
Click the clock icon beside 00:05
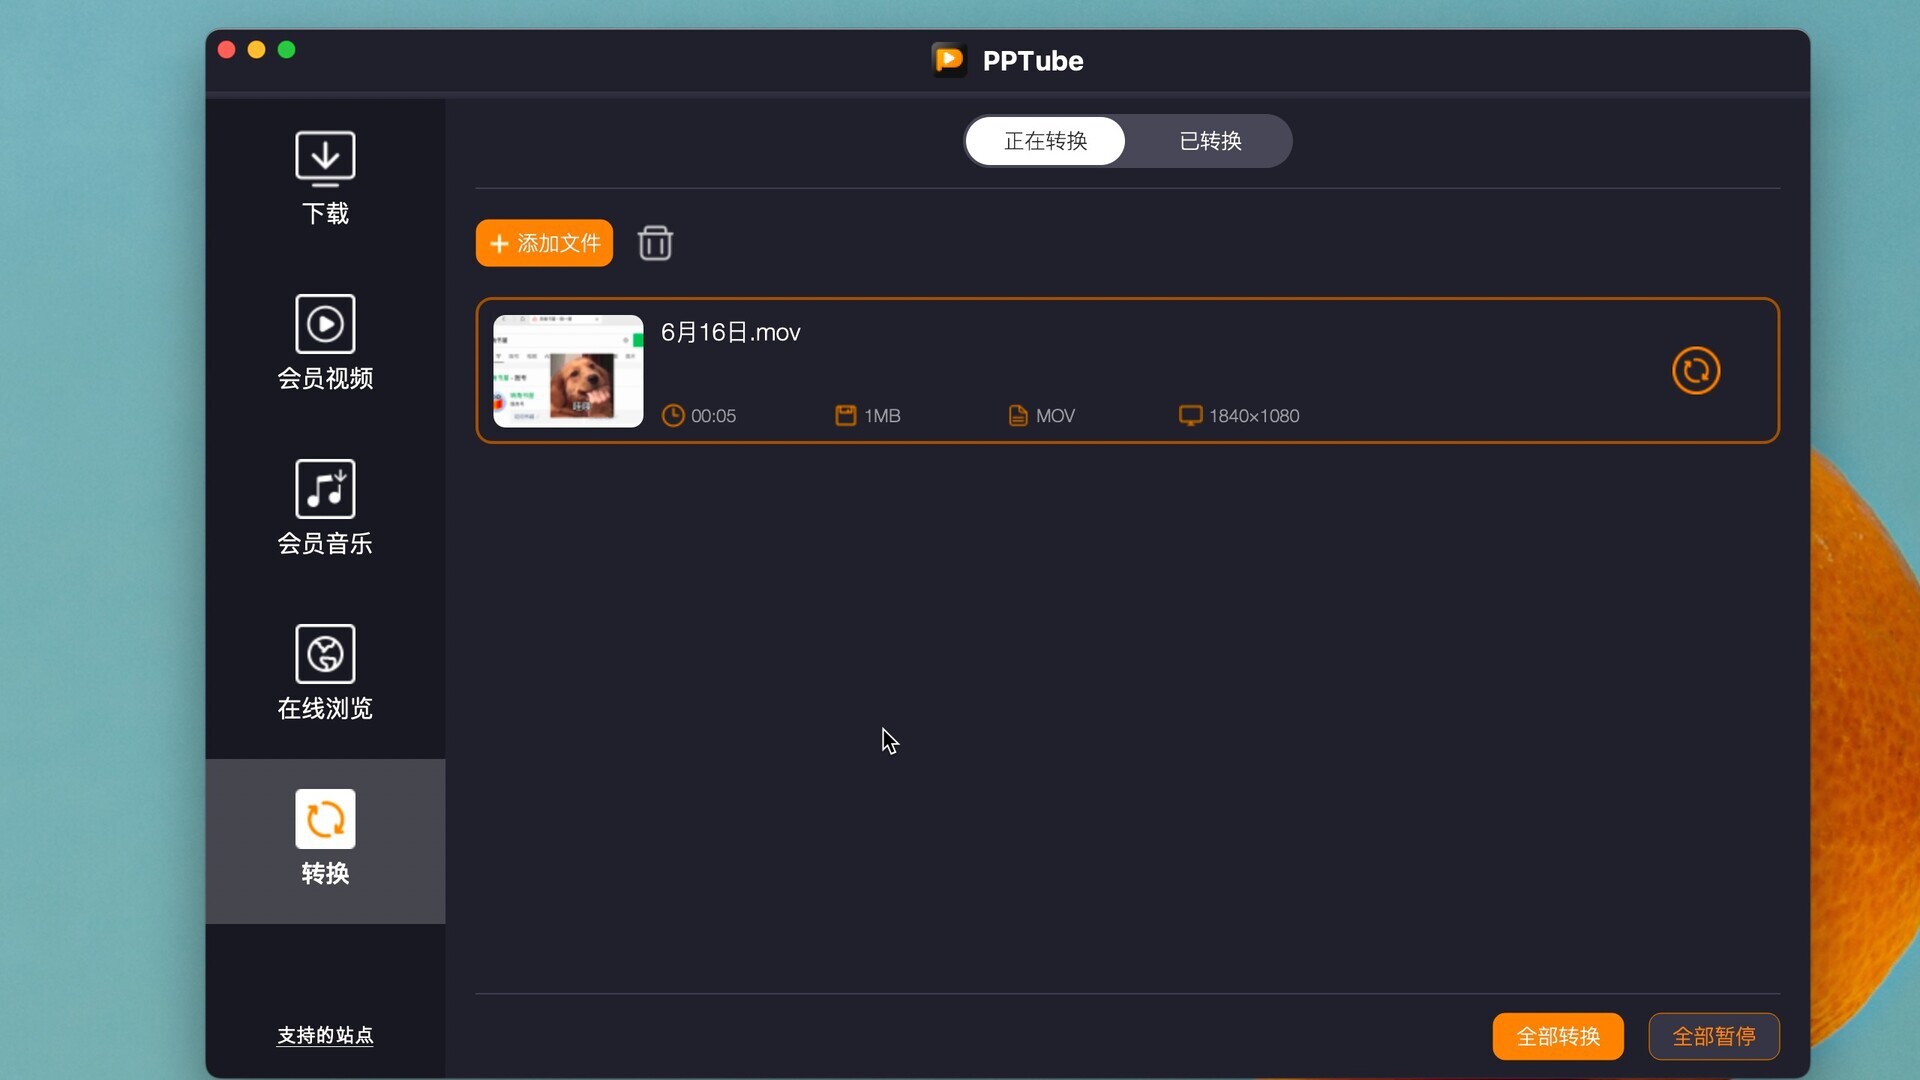(673, 416)
